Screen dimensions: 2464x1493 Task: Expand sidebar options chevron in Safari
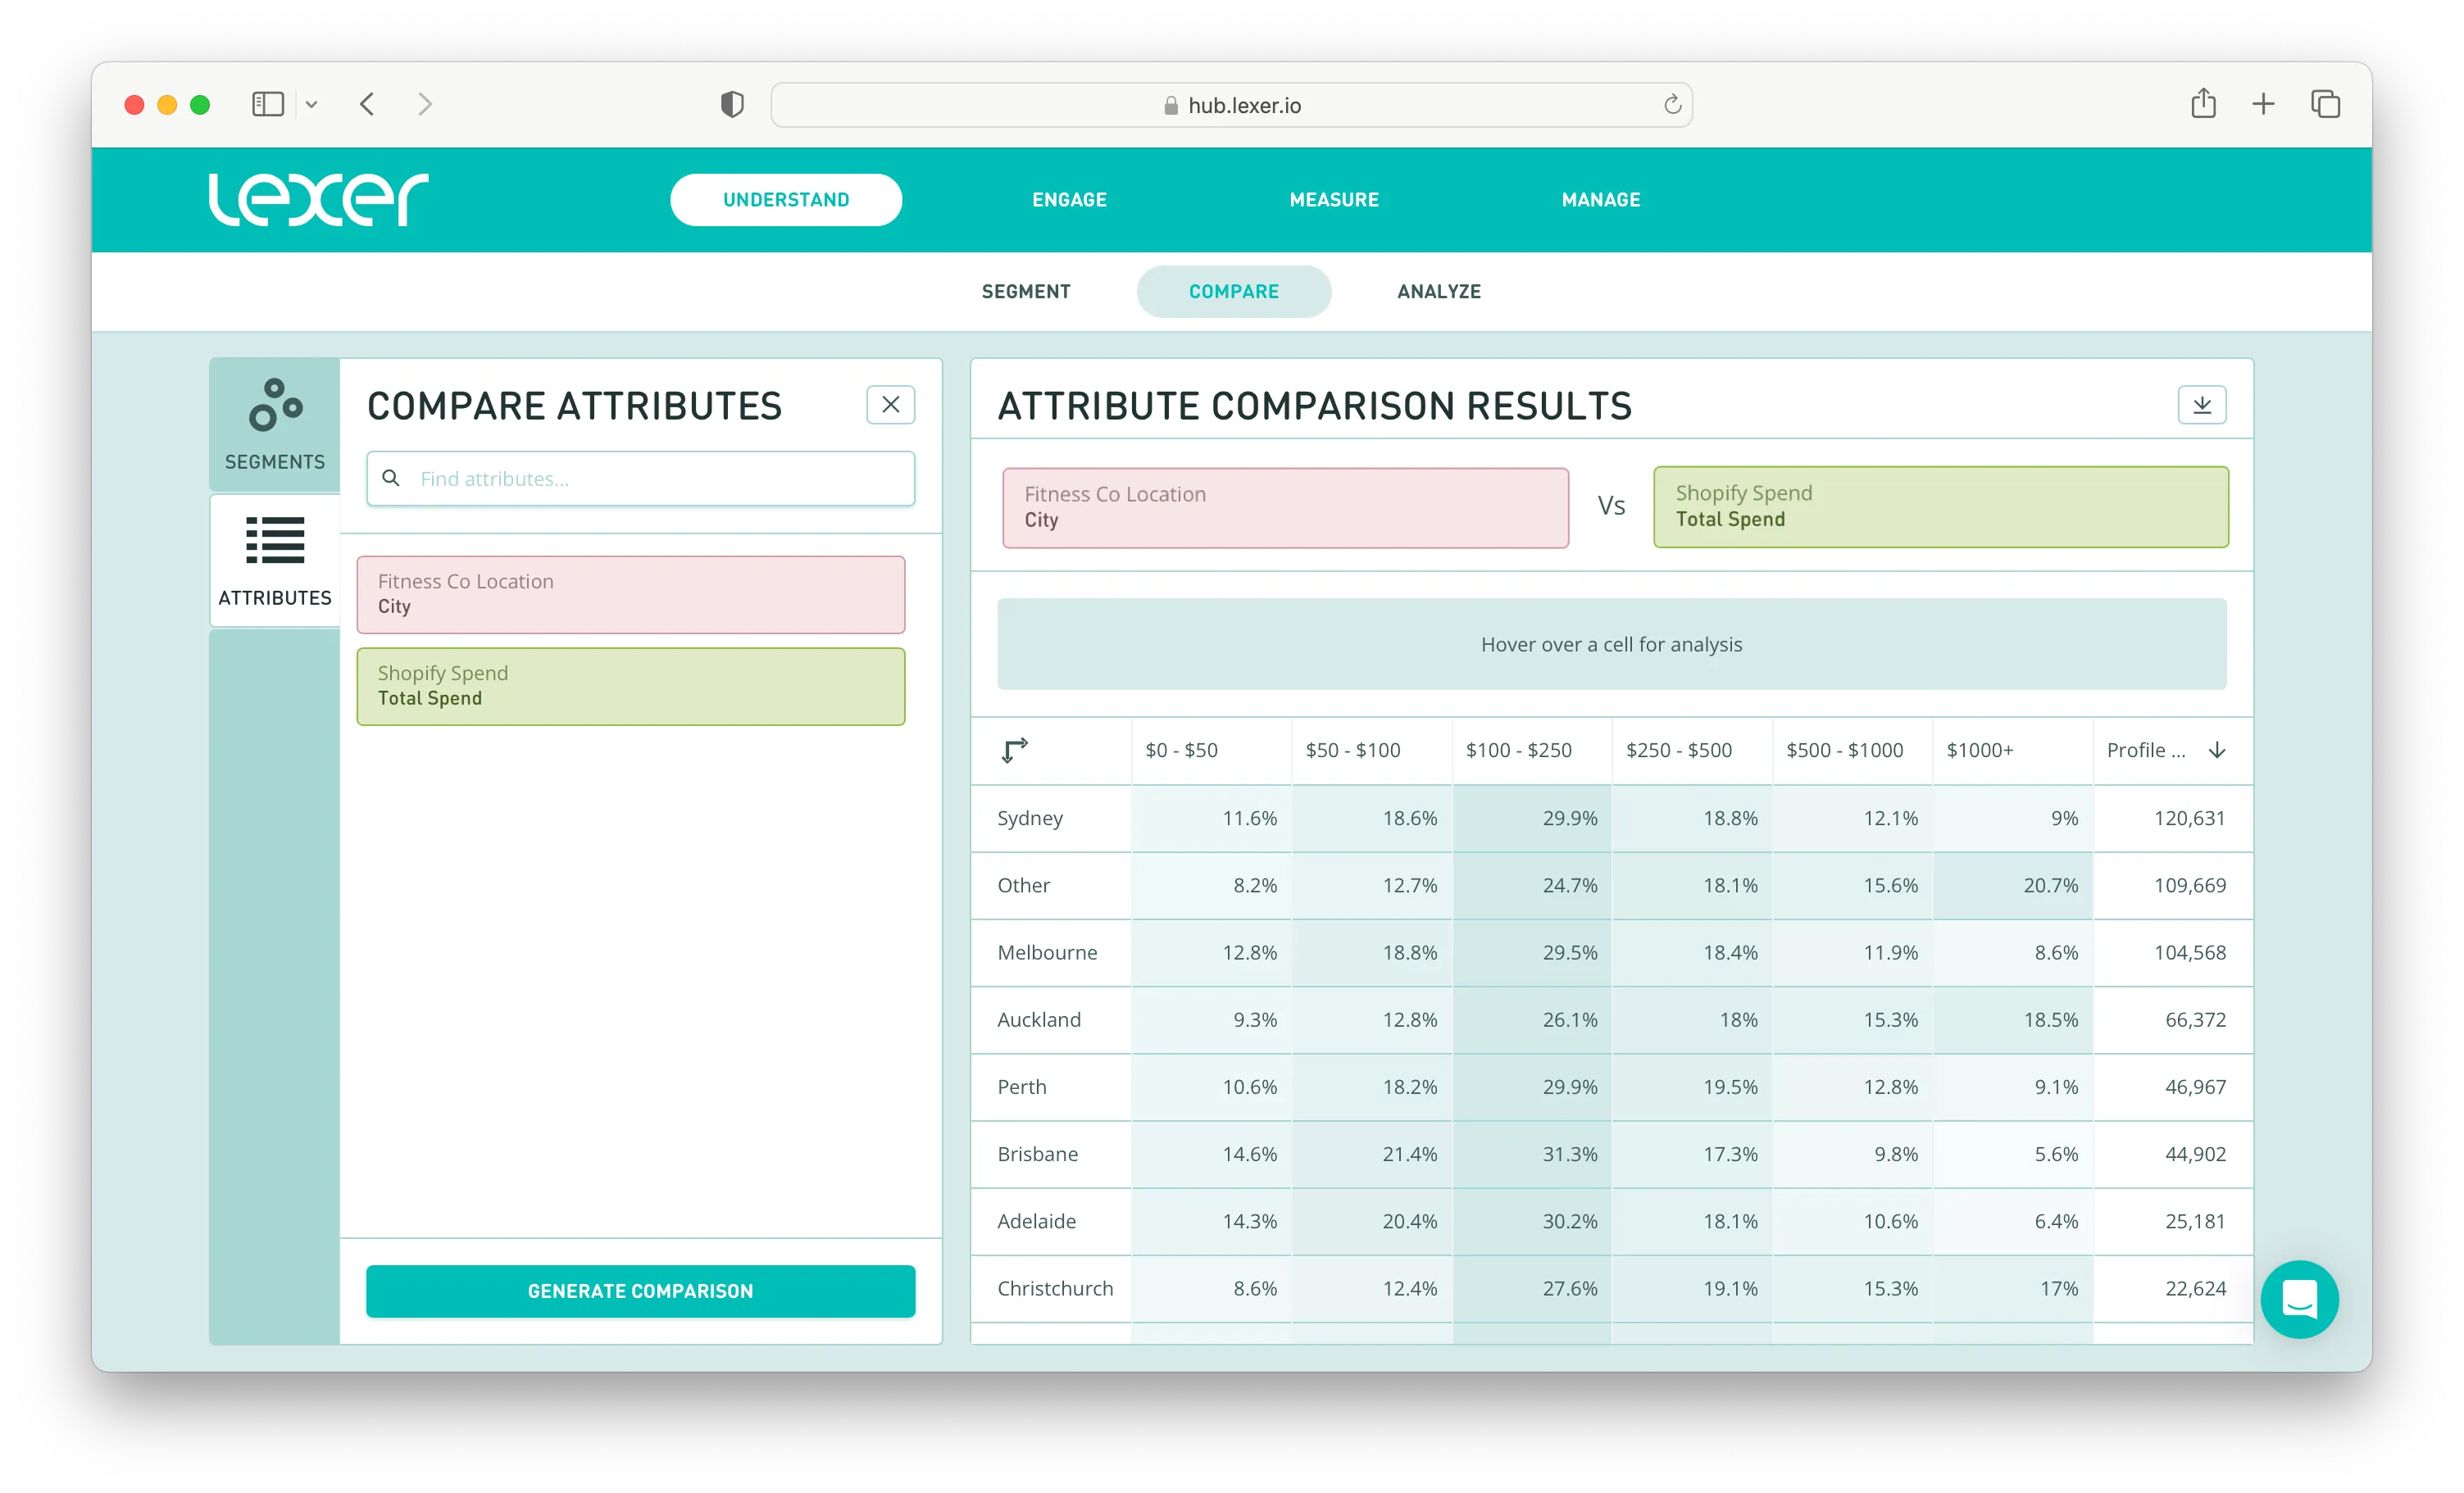311,104
